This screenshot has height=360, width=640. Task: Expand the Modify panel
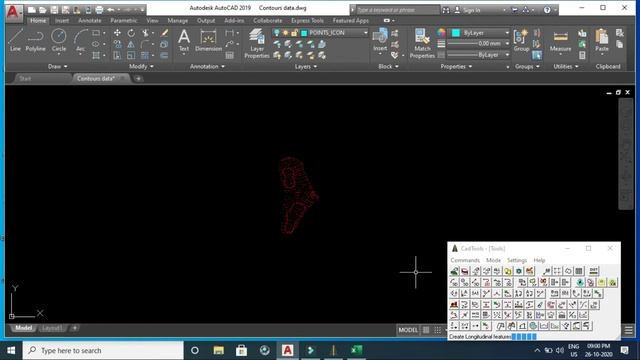141,66
